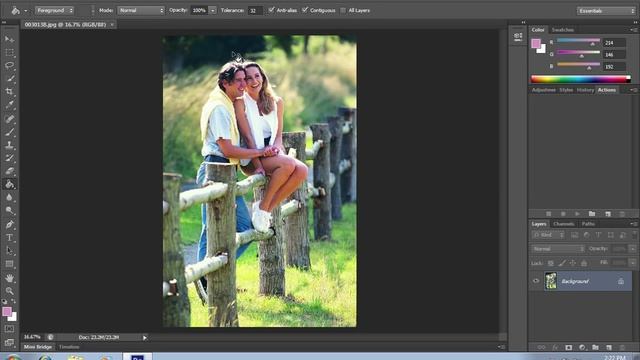The width and height of the screenshot is (640, 360).
Task: Select the Brush tool
Action: (x=9, y=132)
